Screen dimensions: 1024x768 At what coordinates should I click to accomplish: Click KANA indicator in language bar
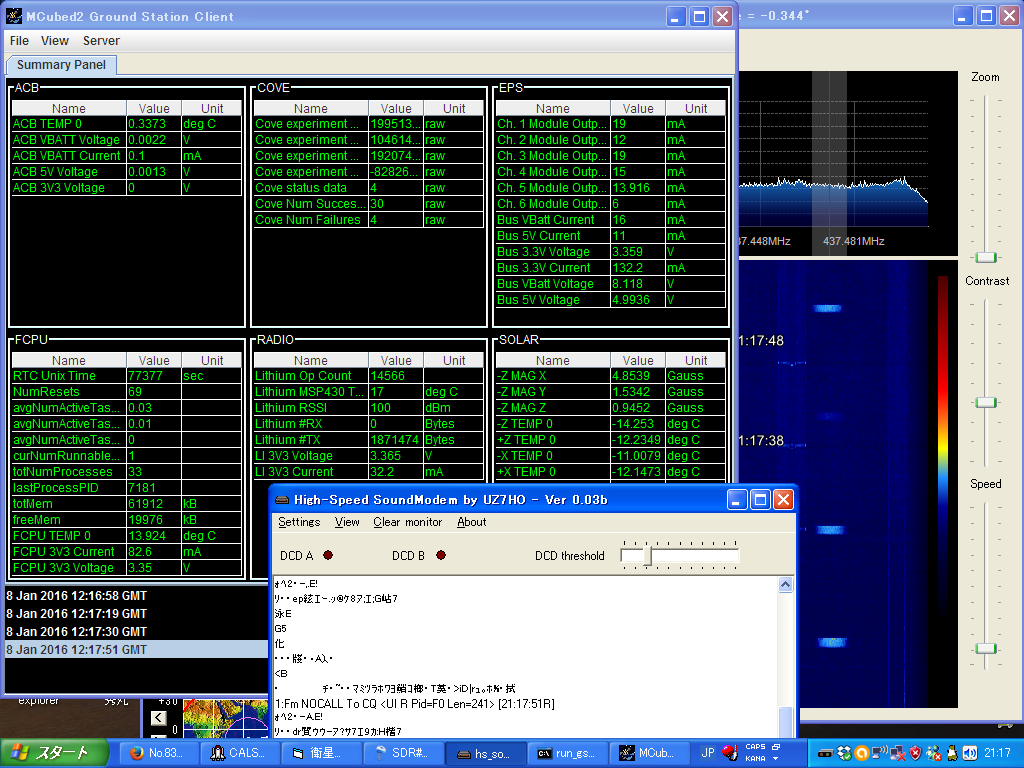click(755, 759)
